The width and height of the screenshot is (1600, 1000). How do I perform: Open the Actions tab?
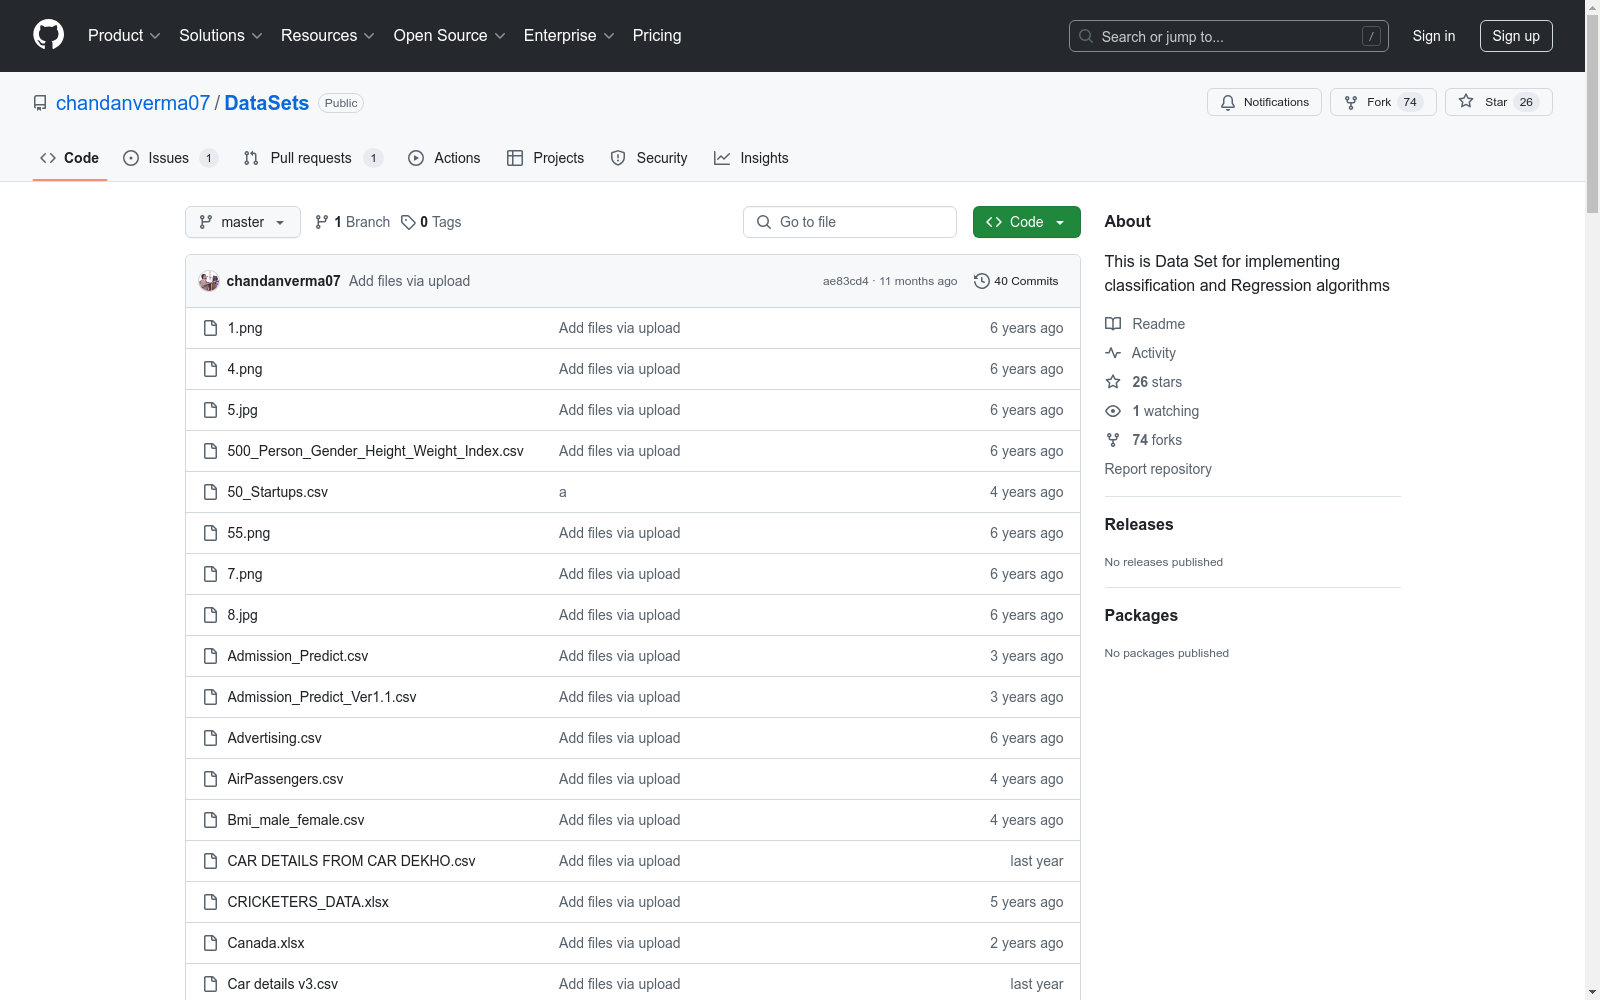[444, 158]
